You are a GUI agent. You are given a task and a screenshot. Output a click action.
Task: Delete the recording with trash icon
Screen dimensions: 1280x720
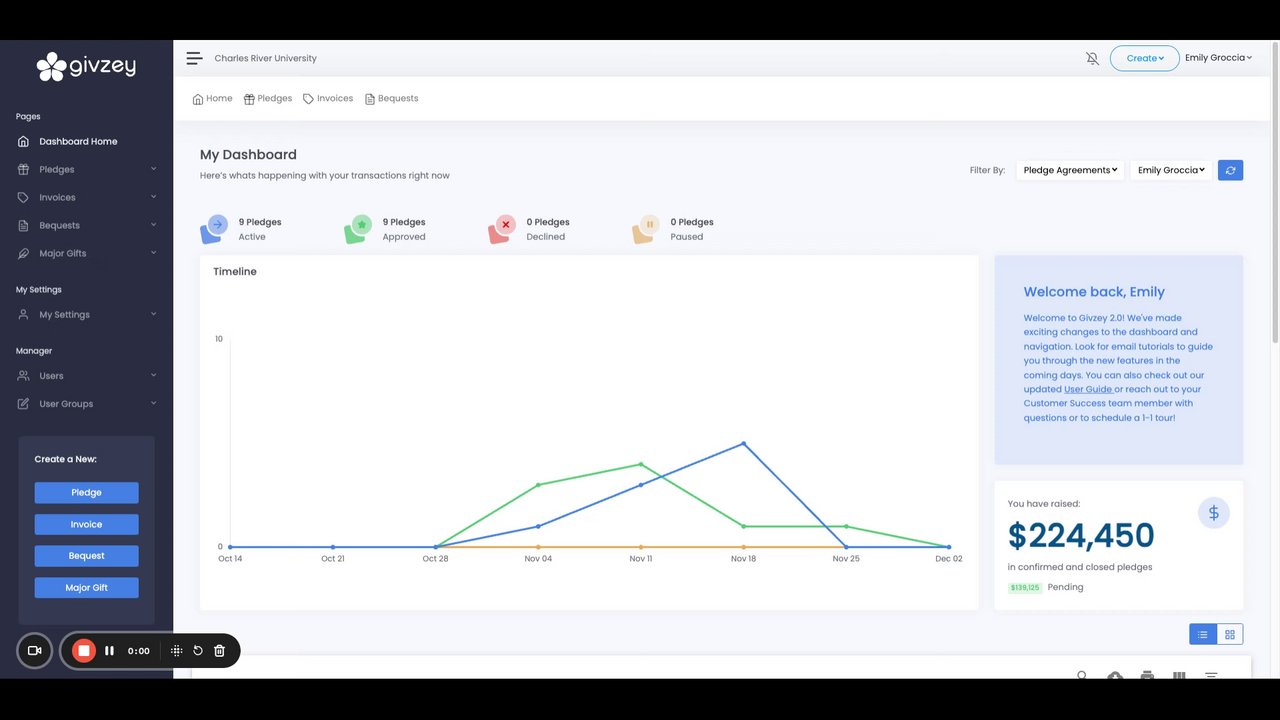pos(219,651)
